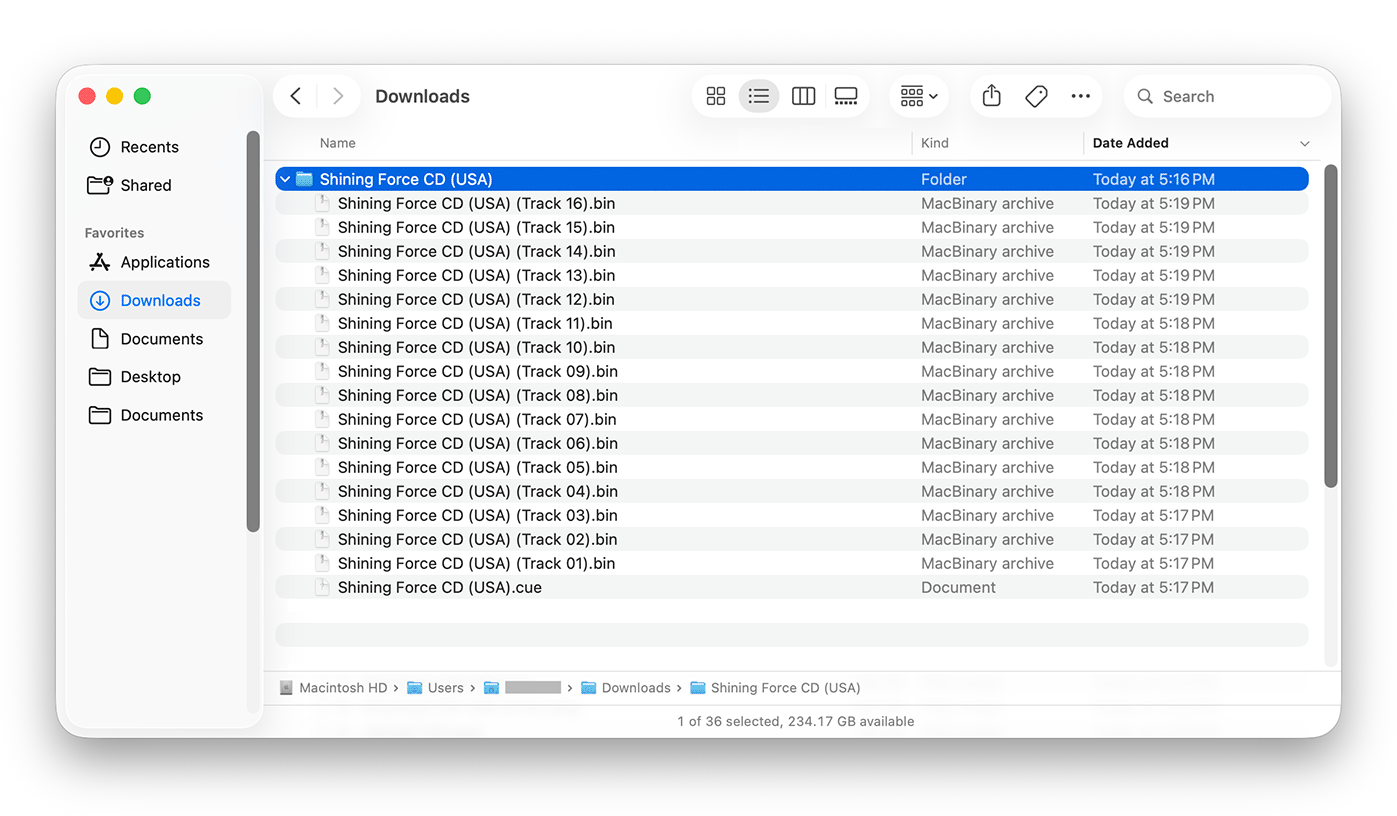Click Downloads in the path bar
The height and width of the screenshot is (816, 1397).
click(x=627, y=688)
